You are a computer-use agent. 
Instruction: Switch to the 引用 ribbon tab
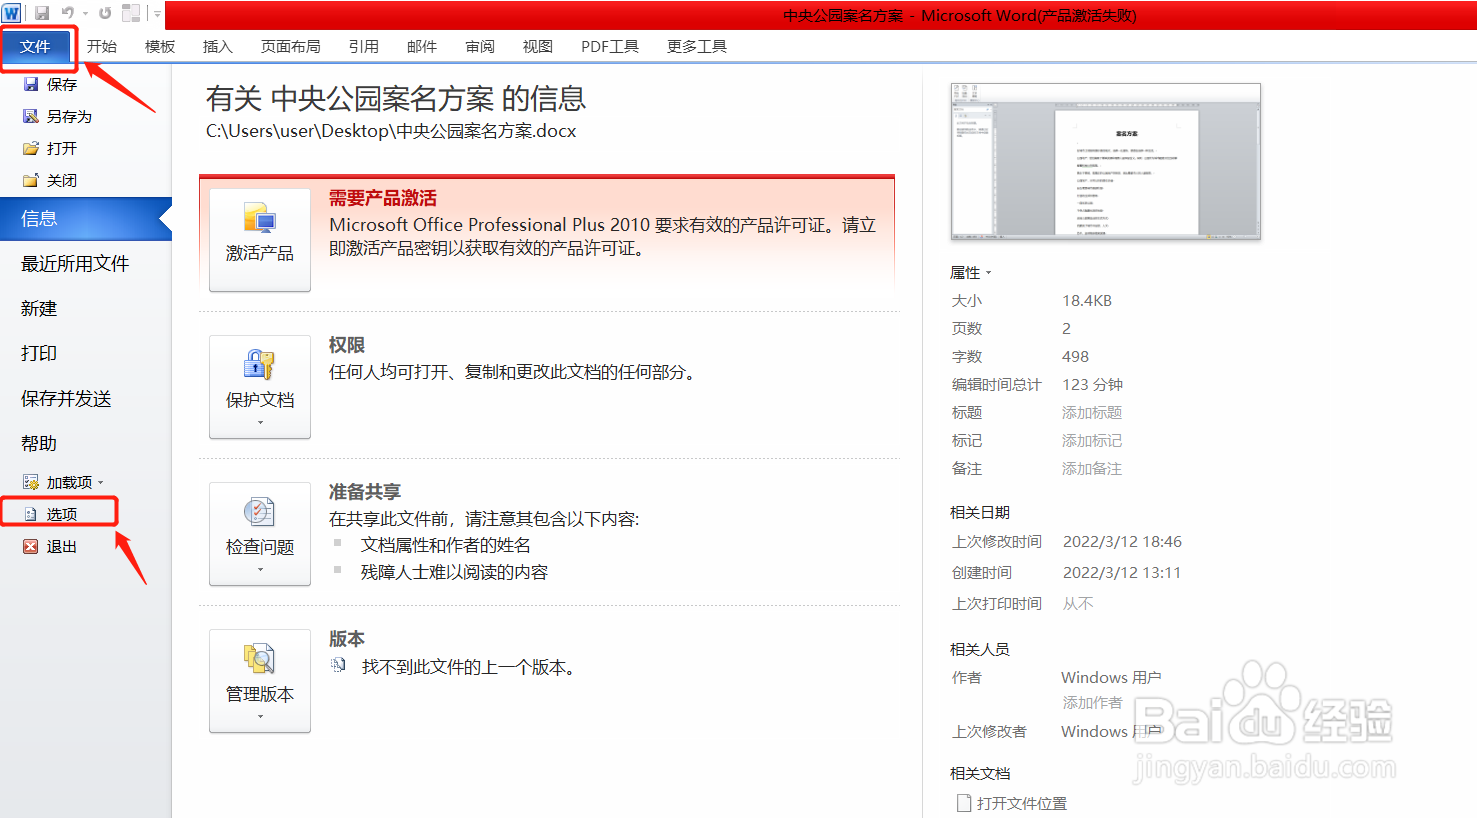coord(364,46)
